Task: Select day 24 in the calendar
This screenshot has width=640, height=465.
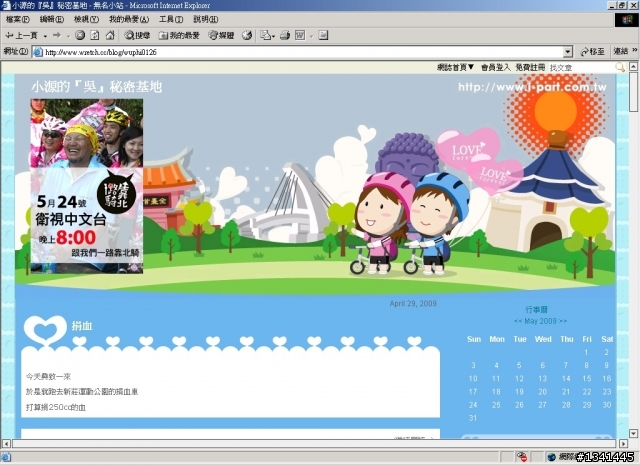Action: pyautogui.click(x=473, y=405)
